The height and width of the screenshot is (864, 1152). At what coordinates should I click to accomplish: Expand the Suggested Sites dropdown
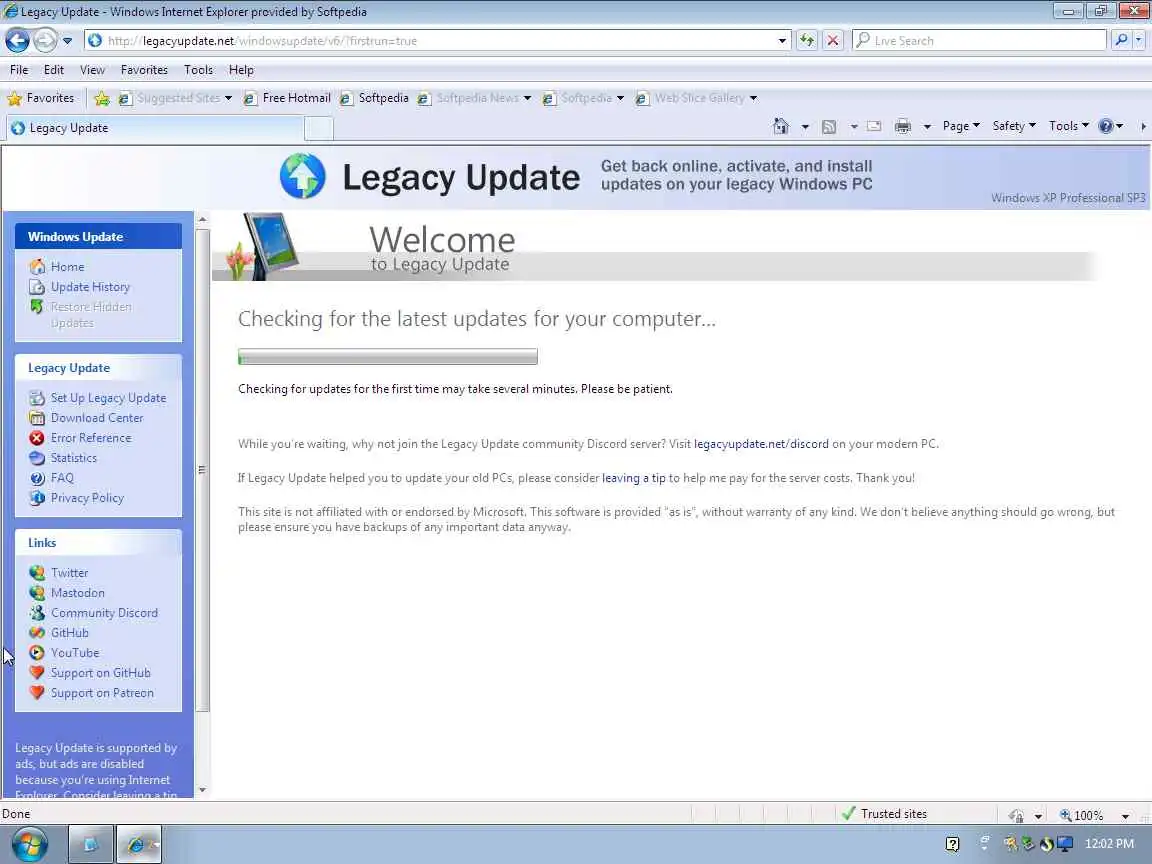tap(228, 98)
